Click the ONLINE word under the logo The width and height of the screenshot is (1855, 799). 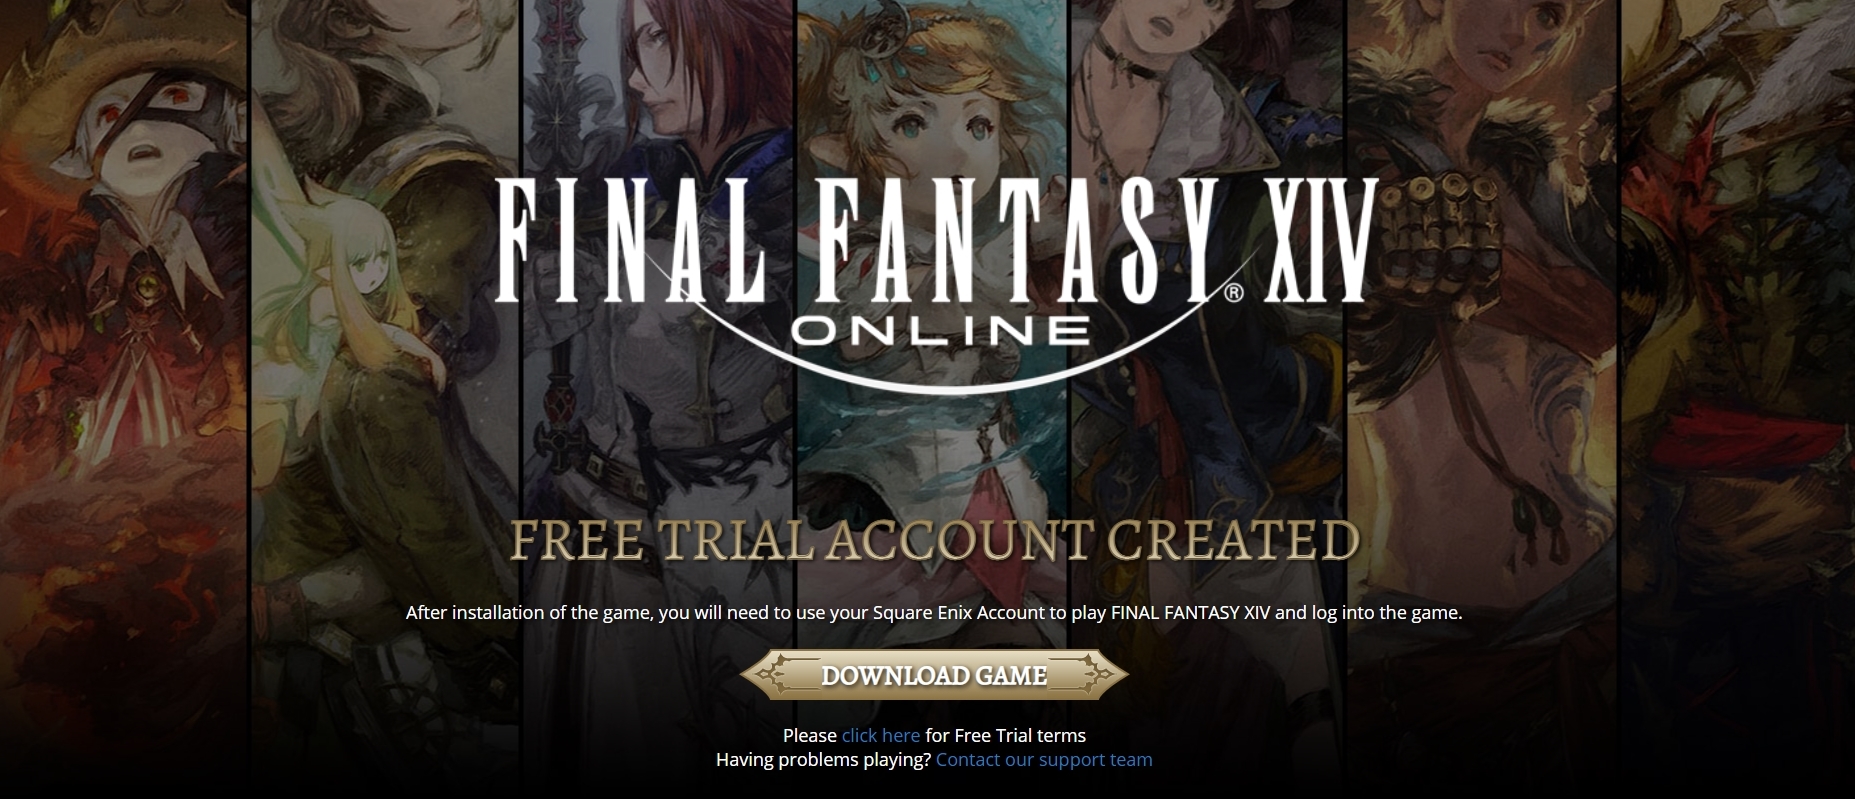click(939, 330)
